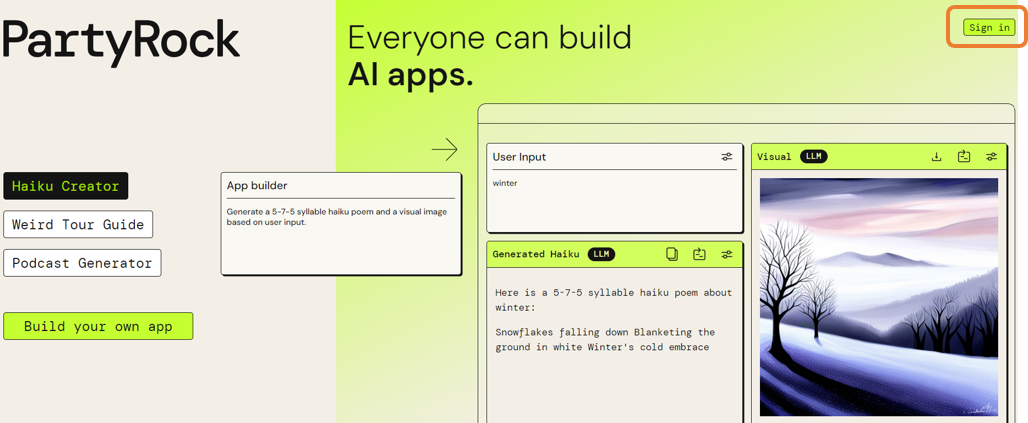Click the LLM badge next to Visual
Image resolution: width=1028 pixels, height=423 pixels.
pyautogui.click(x=814, y=157)
